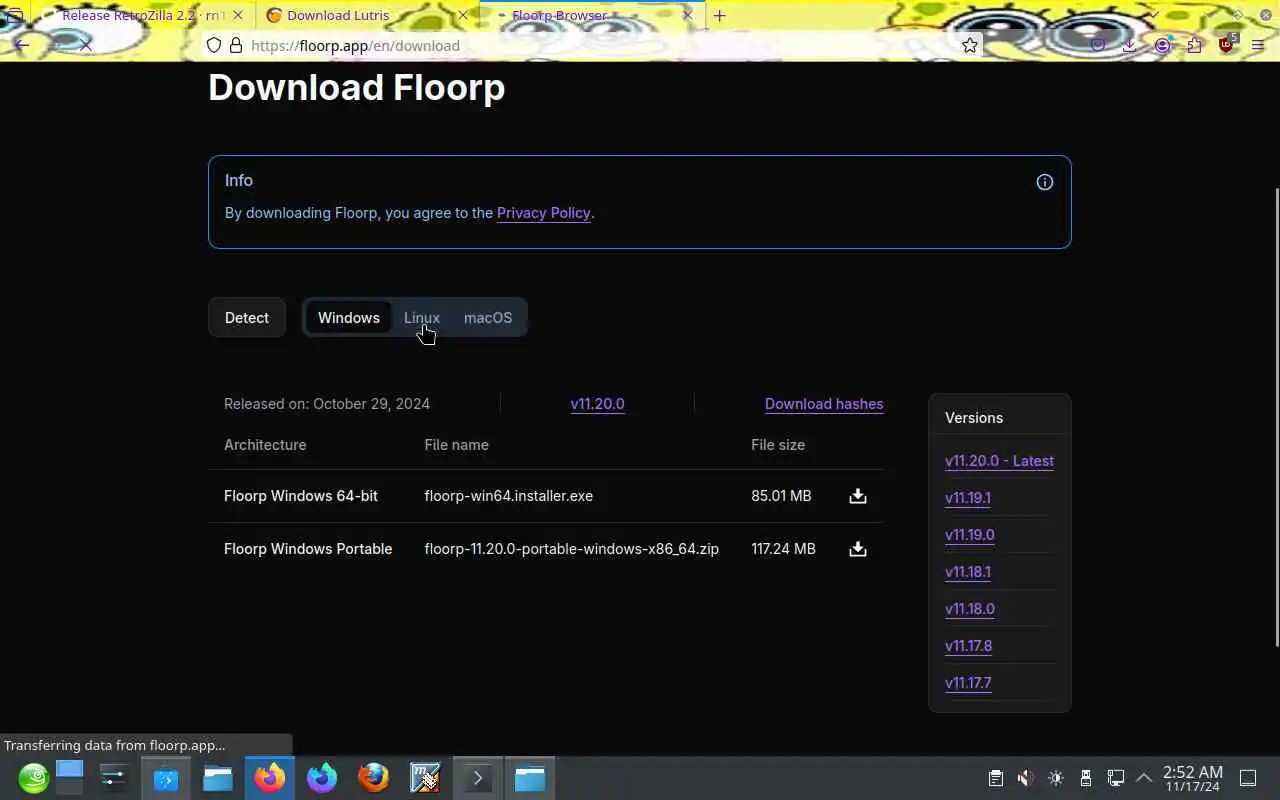This screenshot has width=1280, height=800.
Task: Open version v11.17.8 in Versions list
Action: 969,646
